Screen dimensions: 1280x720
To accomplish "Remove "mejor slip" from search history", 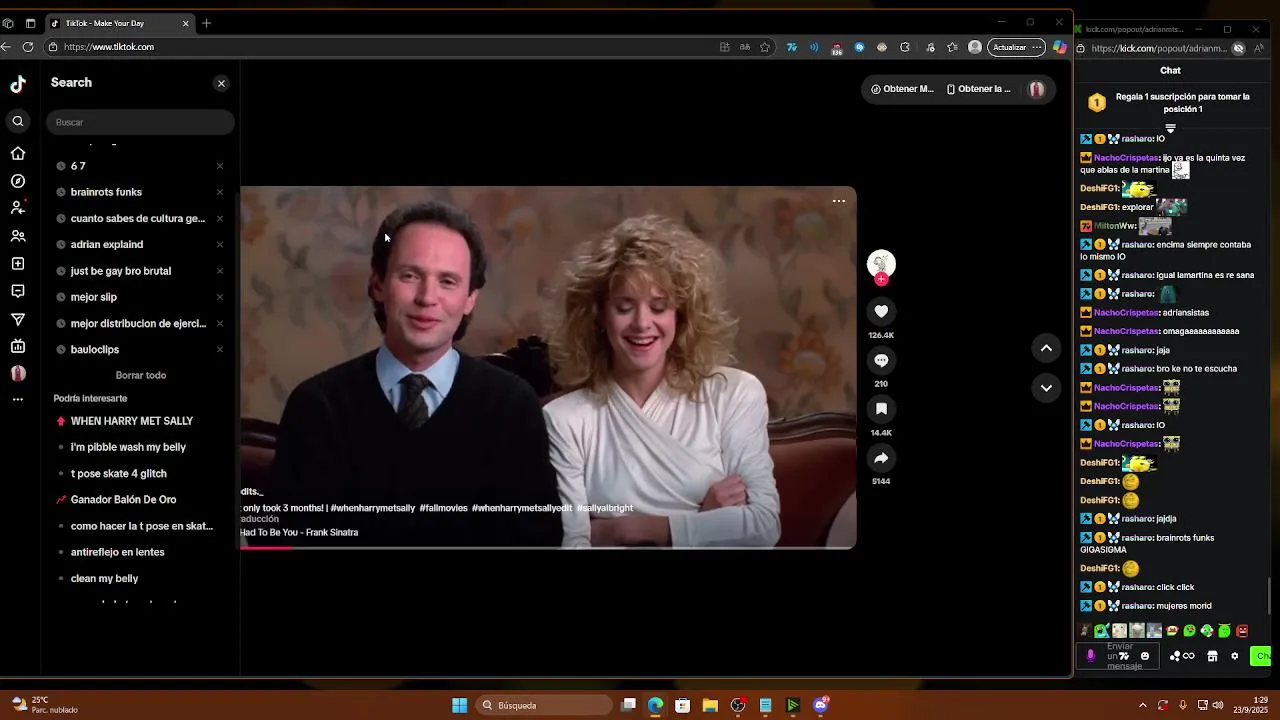I will (x=220, y=297).
